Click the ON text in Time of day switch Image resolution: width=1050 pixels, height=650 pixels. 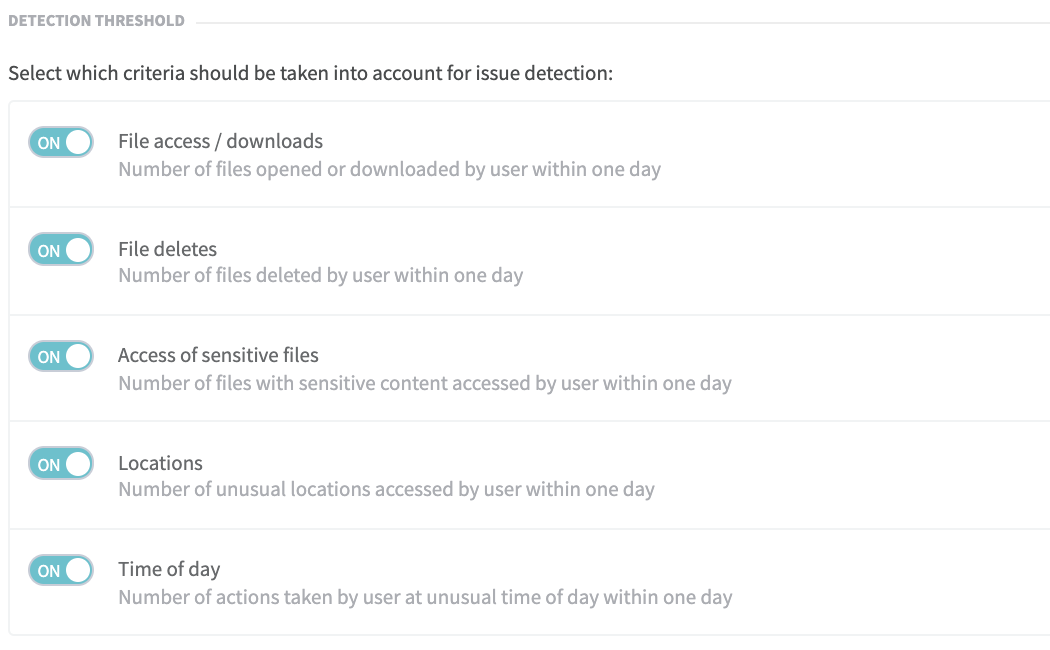(48, 571)
